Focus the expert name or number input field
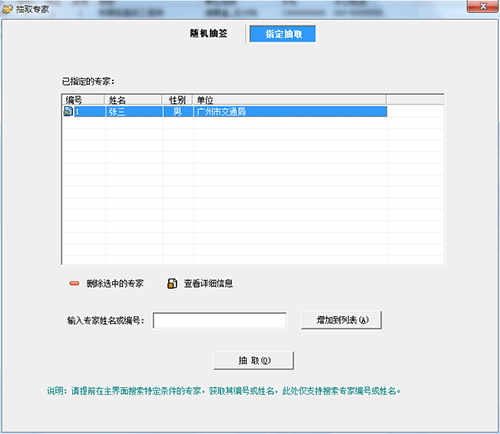The width and height of the screenshot is (500, 434). point(220,321)
